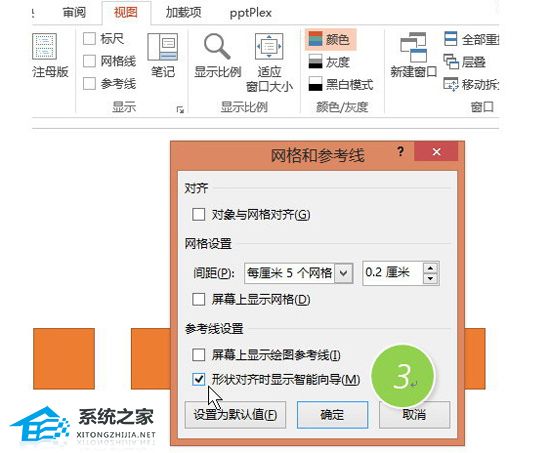Toggle the 参考线 checkbox
The width and height of the screenshot is (550, 453).
point(89,84)
